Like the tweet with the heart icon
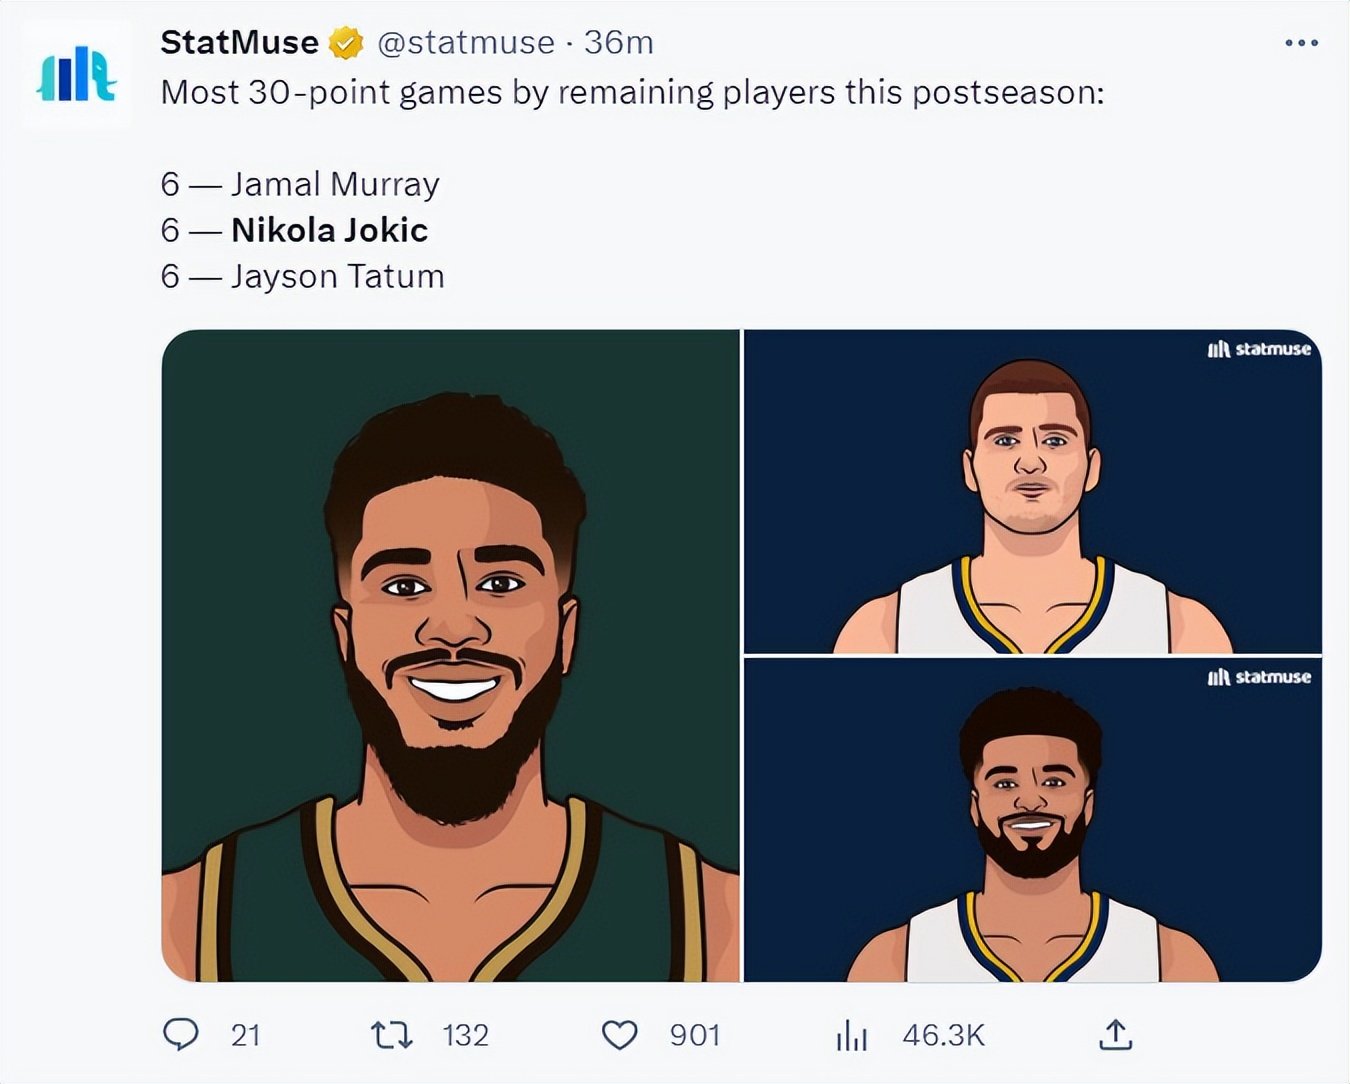 tap(619, 1034)
